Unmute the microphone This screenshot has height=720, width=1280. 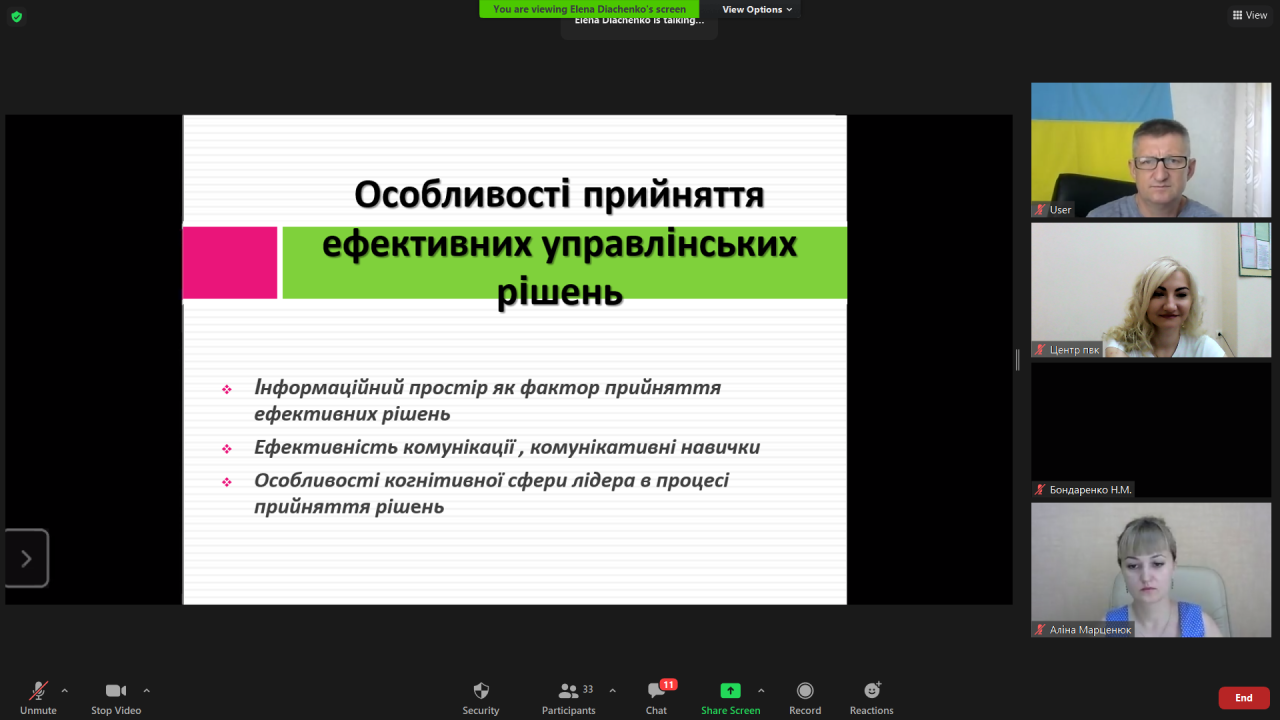[38, 691]
